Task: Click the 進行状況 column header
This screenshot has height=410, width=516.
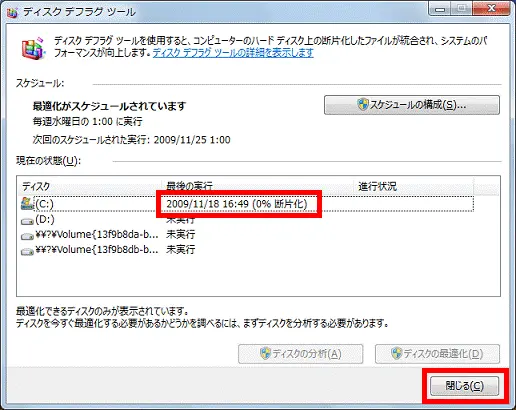Action: (414, 186)
